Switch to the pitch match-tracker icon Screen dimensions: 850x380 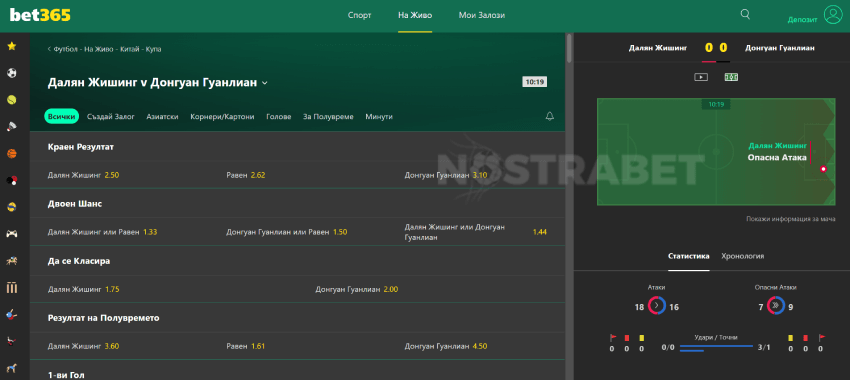click(x=731, y=77)
